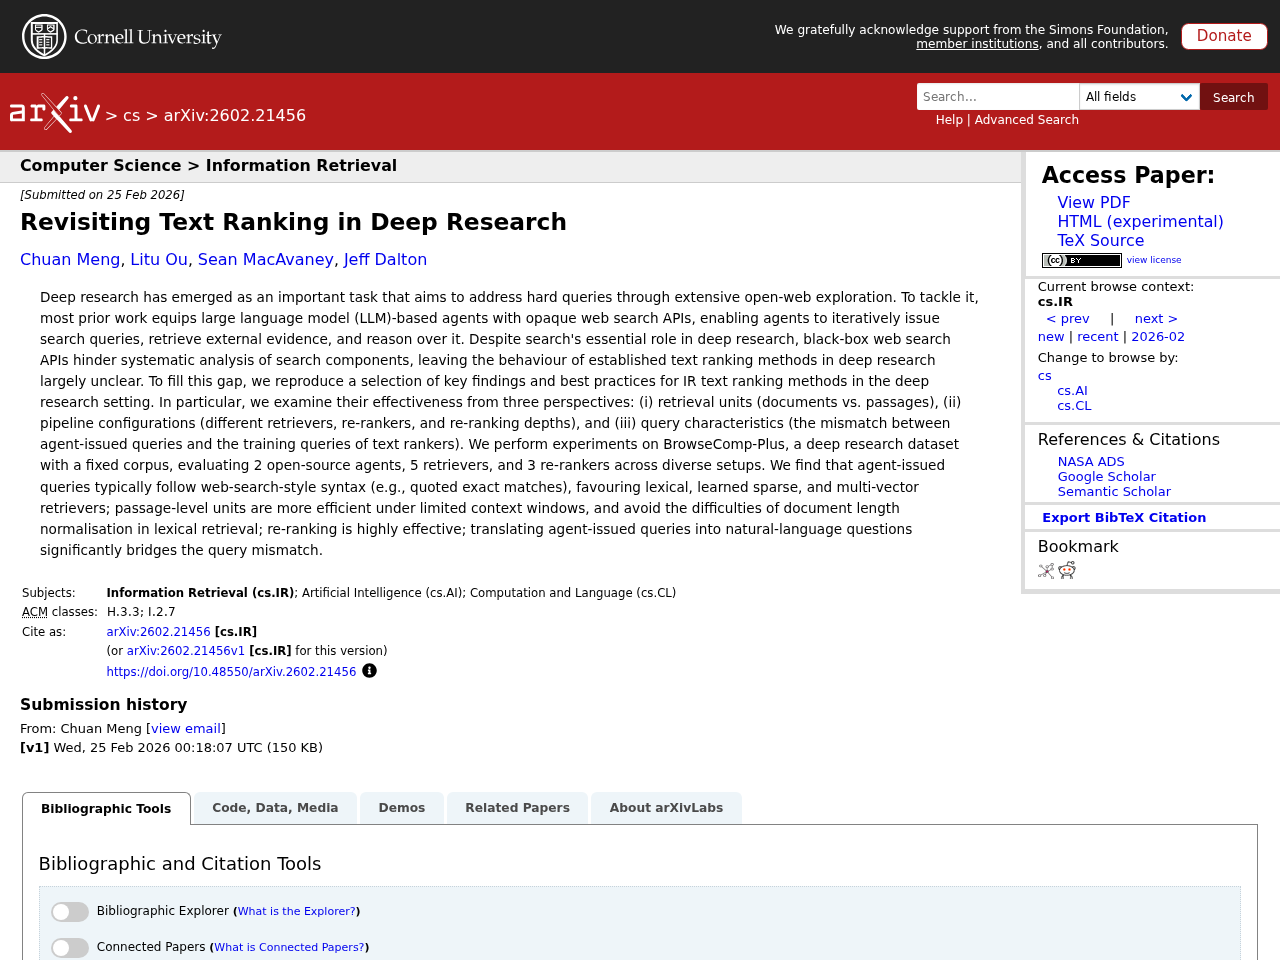
Task: Click the Reddit bookmark icon
Action: point(1067,569)
